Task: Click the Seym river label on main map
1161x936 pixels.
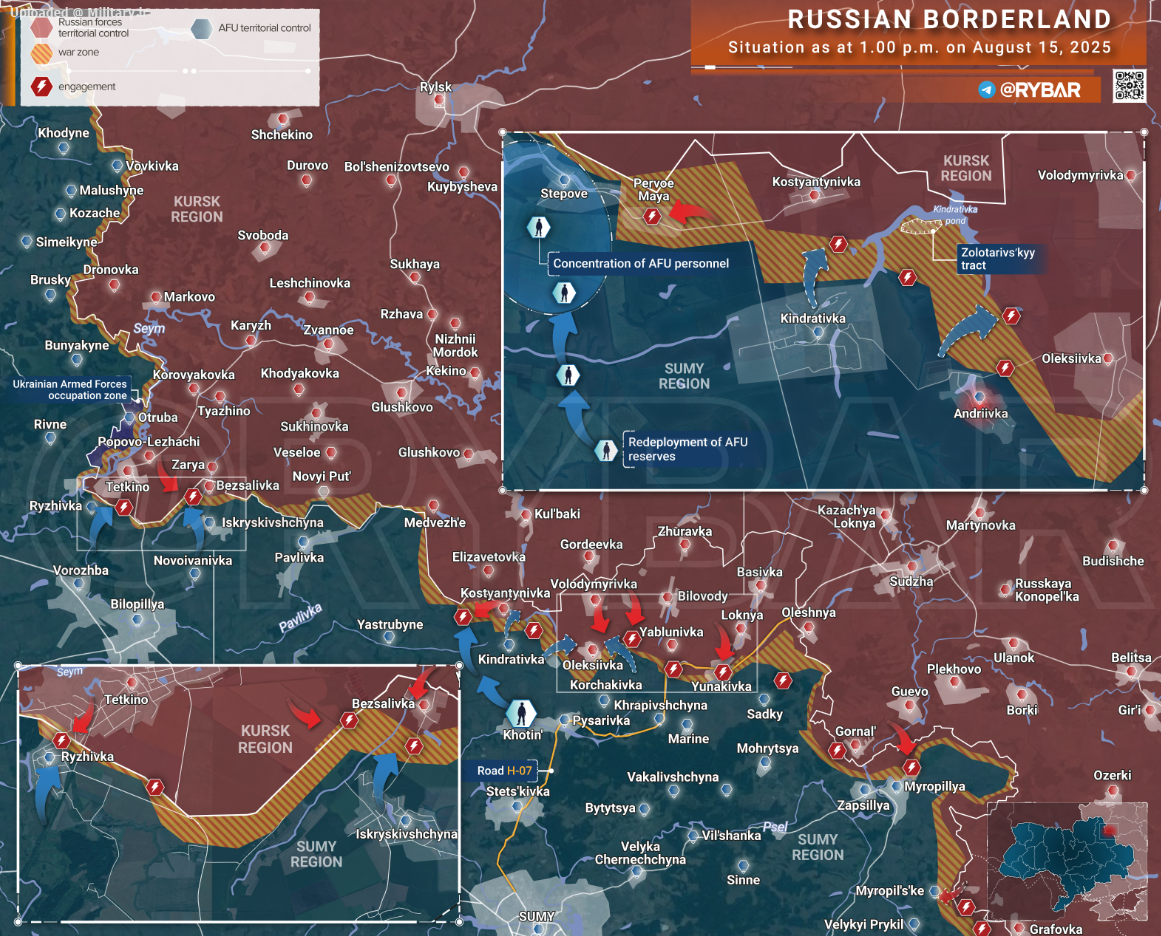Action: click(x=149, y=328)
